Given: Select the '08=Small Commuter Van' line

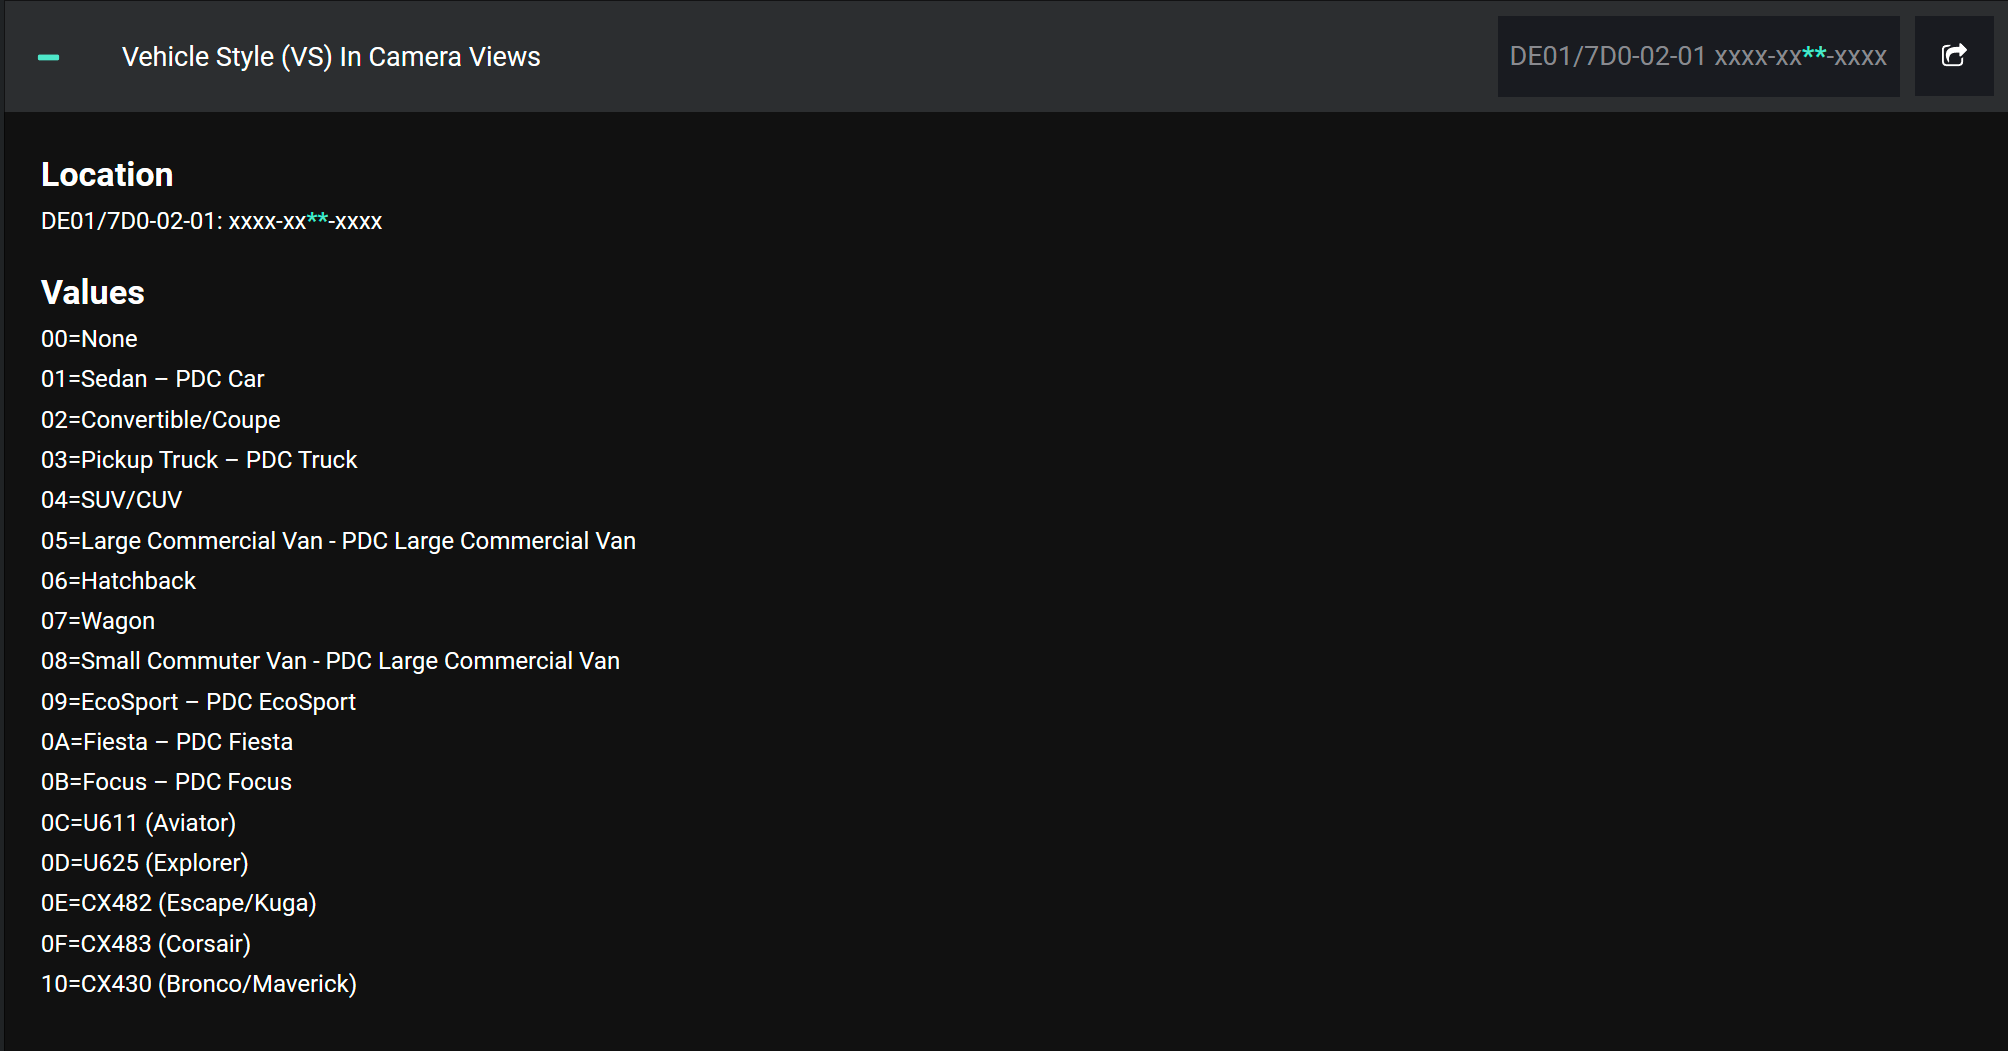Looking at the screenshot, I should (330, 661).
